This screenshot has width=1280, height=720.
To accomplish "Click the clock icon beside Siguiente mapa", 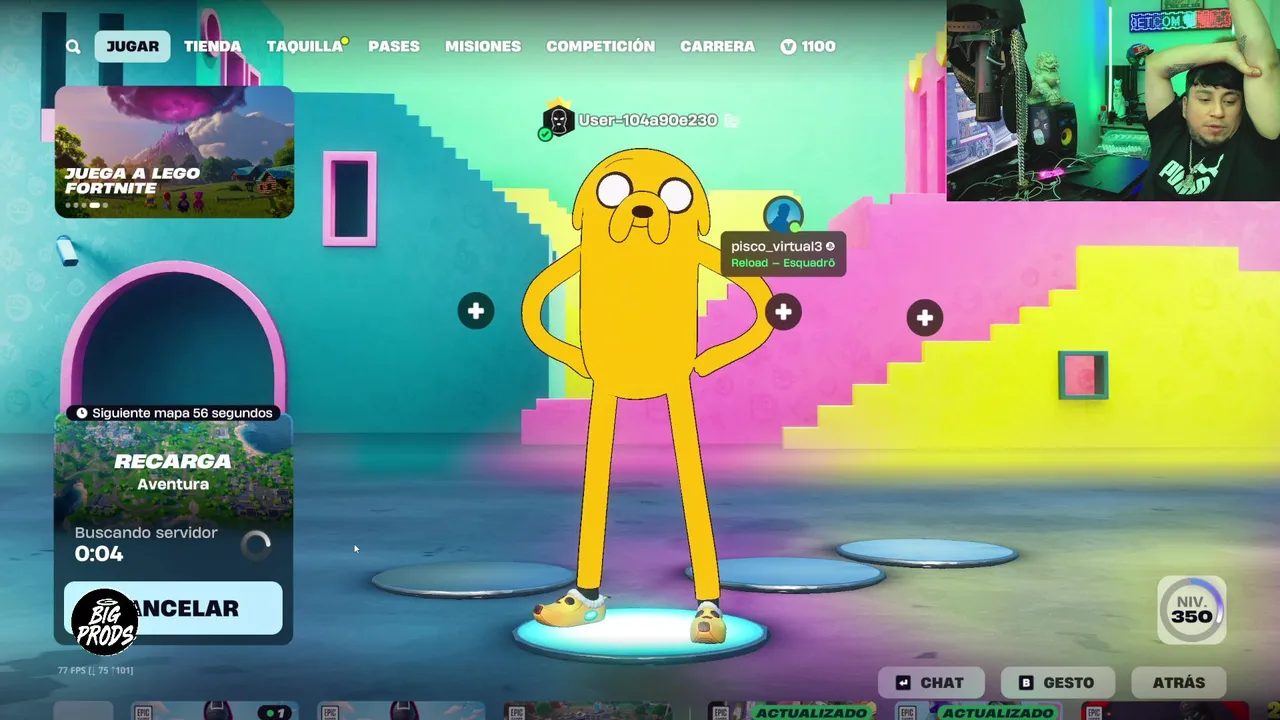I will pyautogui.click(x=82, y=413).
